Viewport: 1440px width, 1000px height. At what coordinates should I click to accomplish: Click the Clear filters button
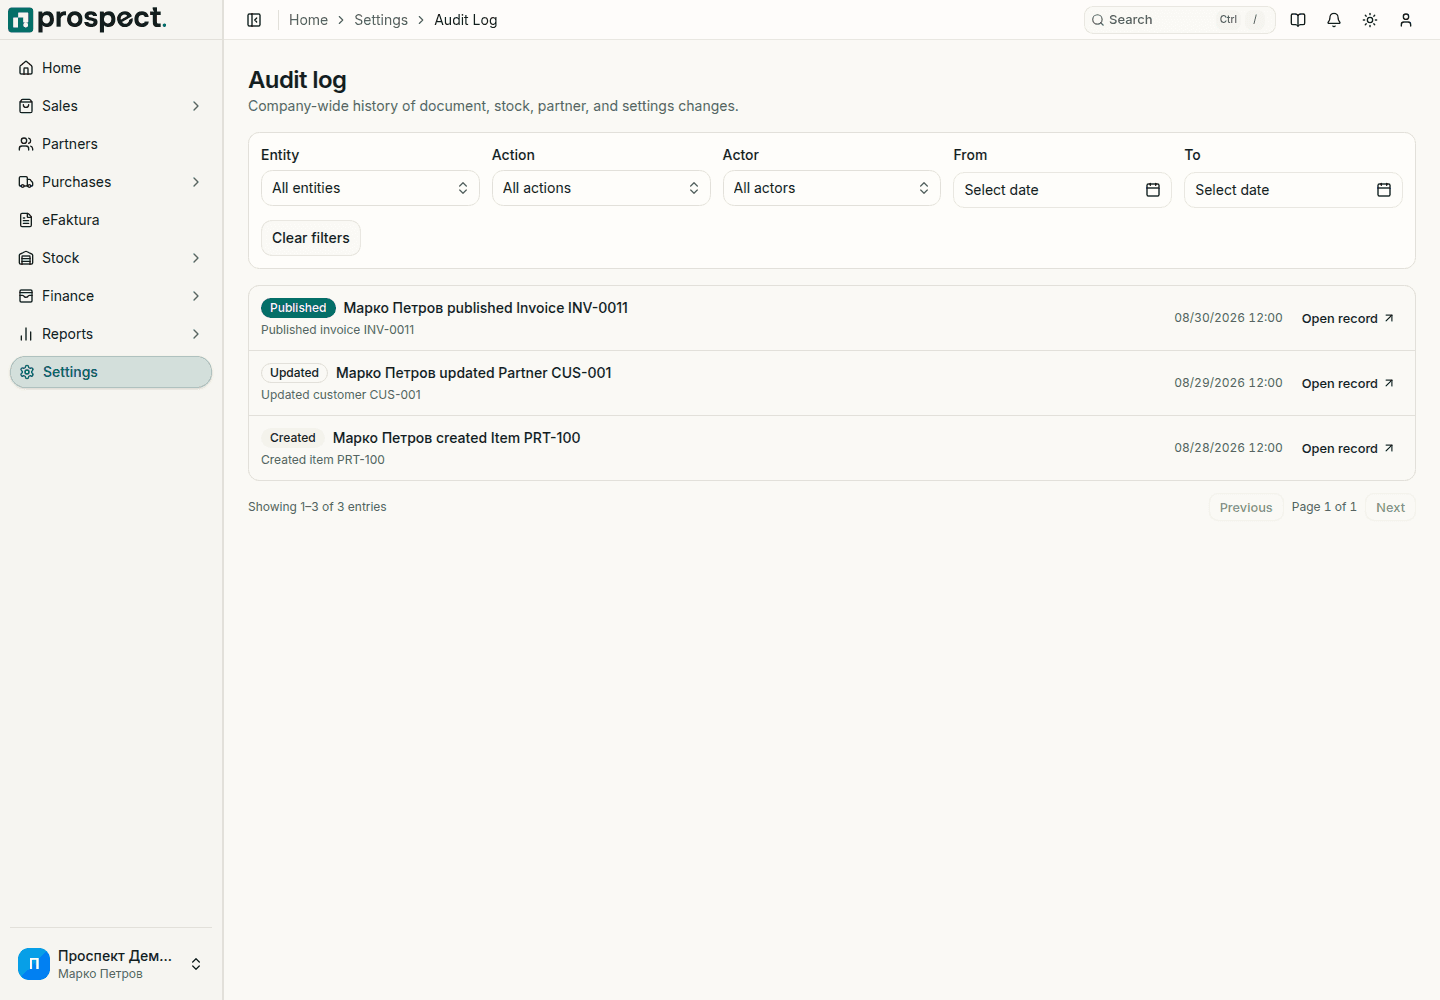[311, 238]
